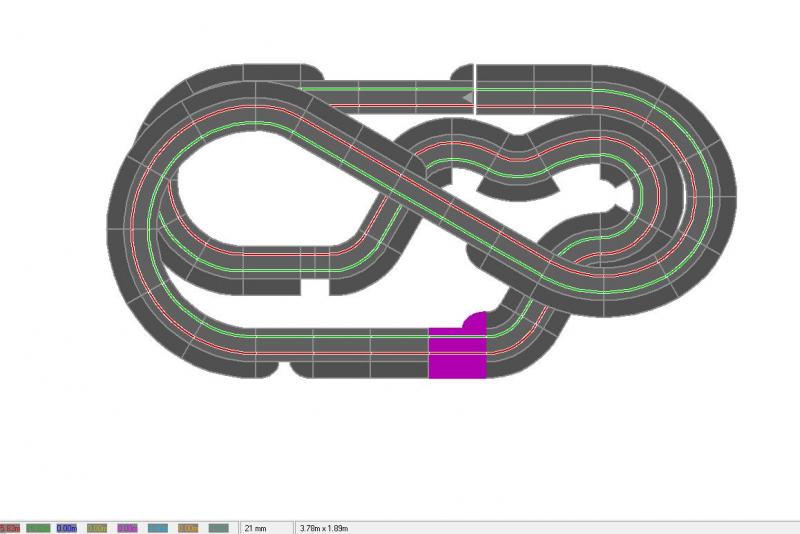Select the last grey-teal lane swatch
This screenshot has height=534, width=800.
point(218,527)
